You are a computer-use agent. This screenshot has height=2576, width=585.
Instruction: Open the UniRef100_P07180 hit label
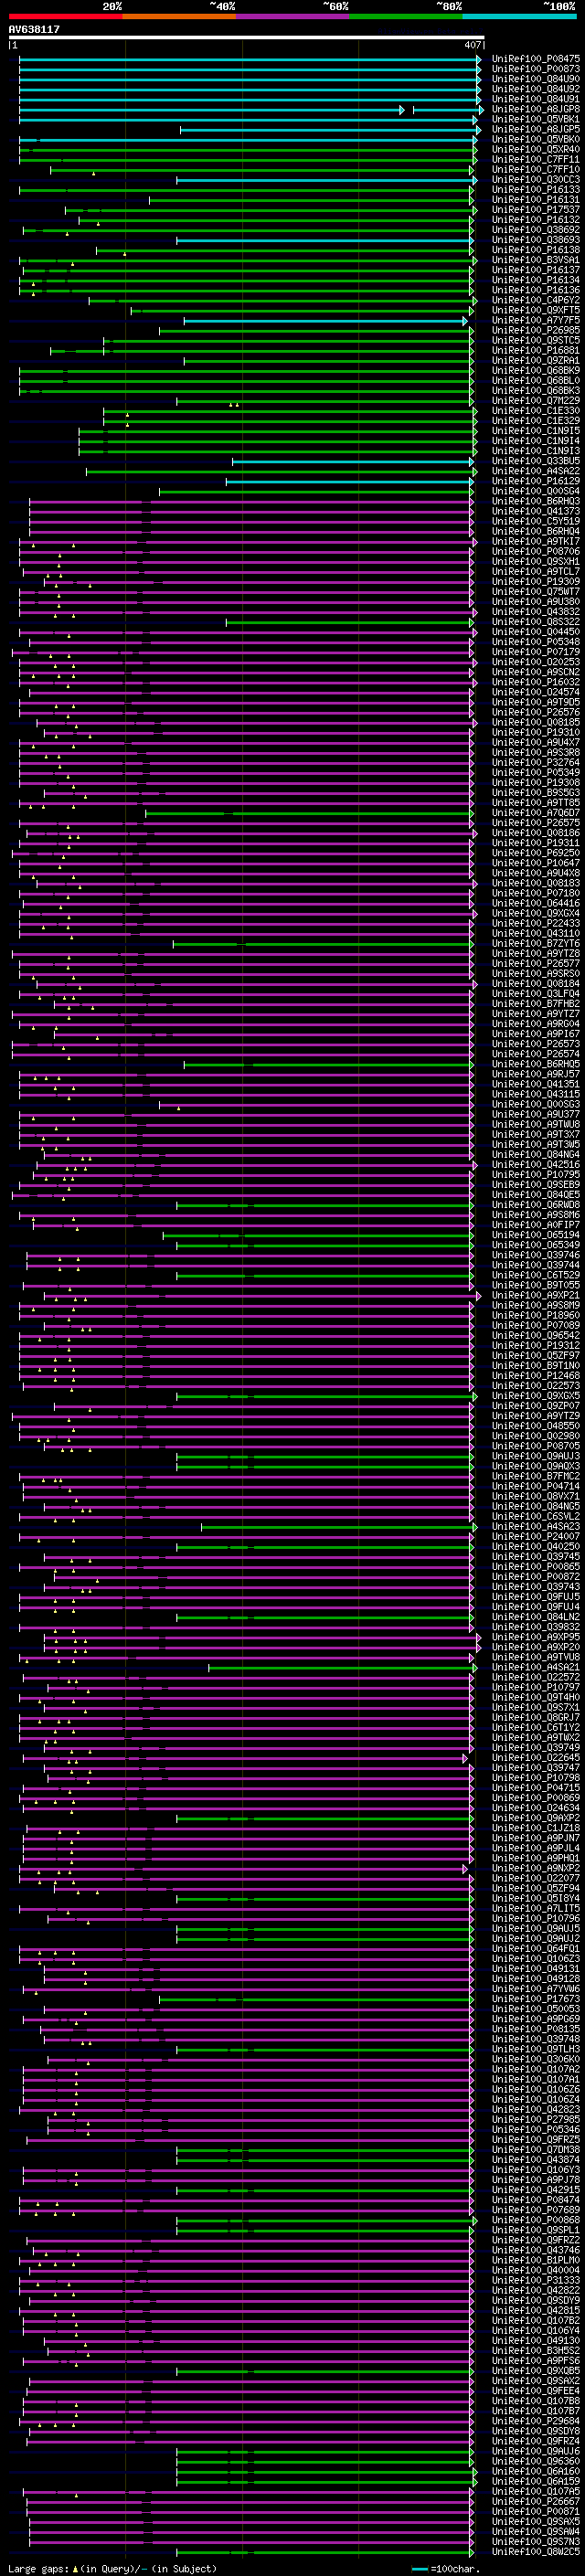pos(536,893)
